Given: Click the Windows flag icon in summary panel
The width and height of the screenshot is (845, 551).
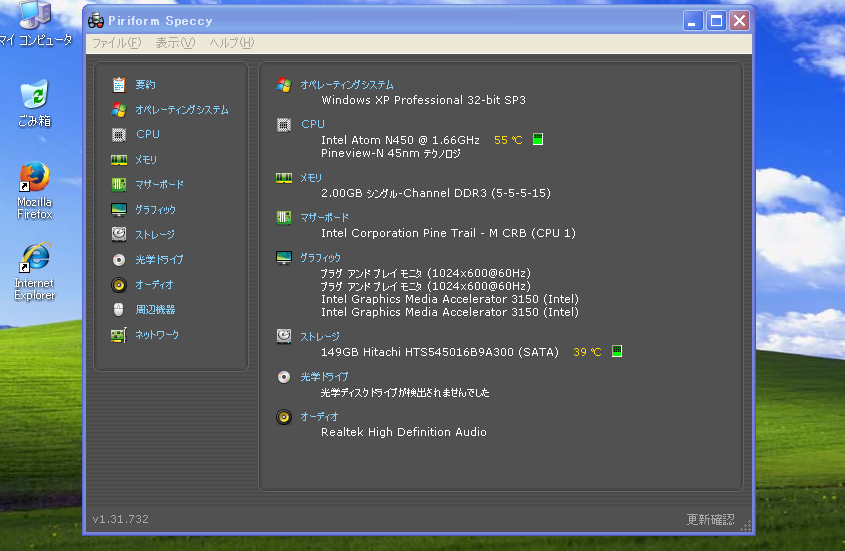Looking at the screenshot, I should (284, 85).
